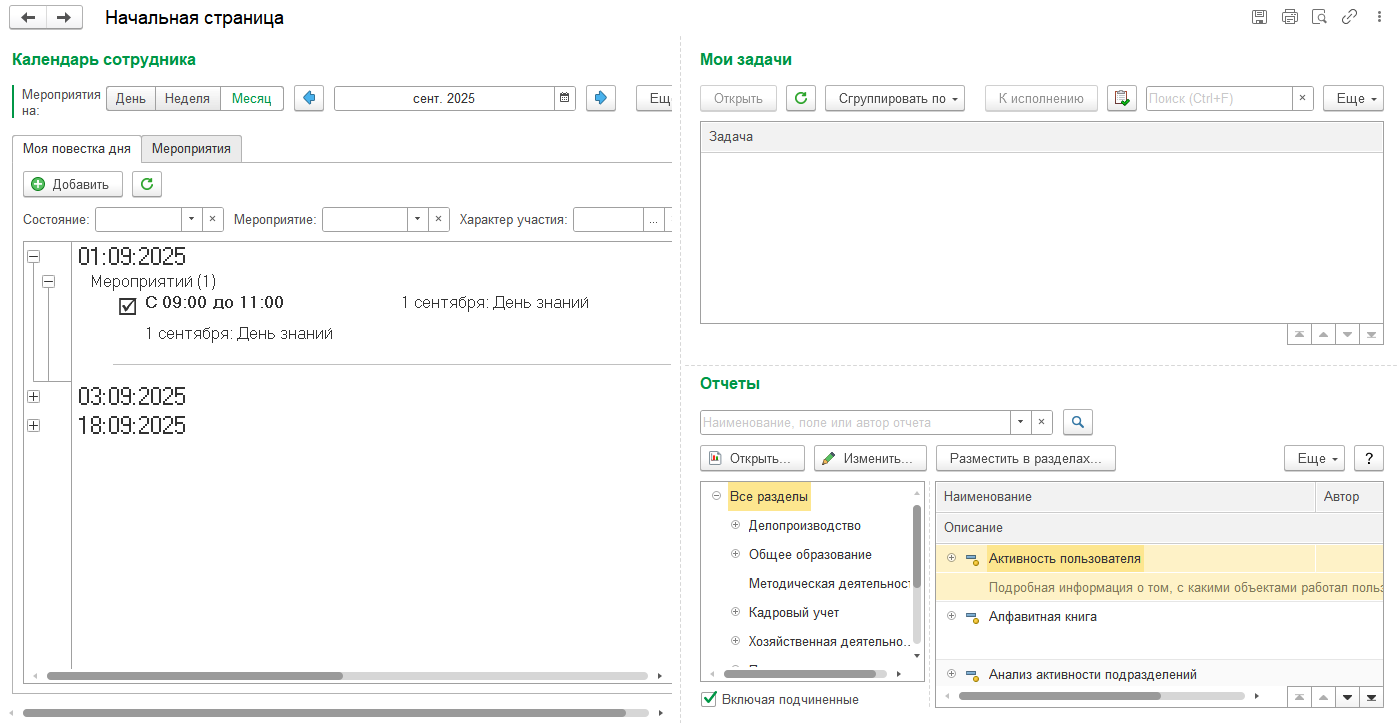Image resolution: width=1399 pixels, height=727 pixels.
Task: Click the magnifier search button in Отчеты
Action: coord(1077,422)
